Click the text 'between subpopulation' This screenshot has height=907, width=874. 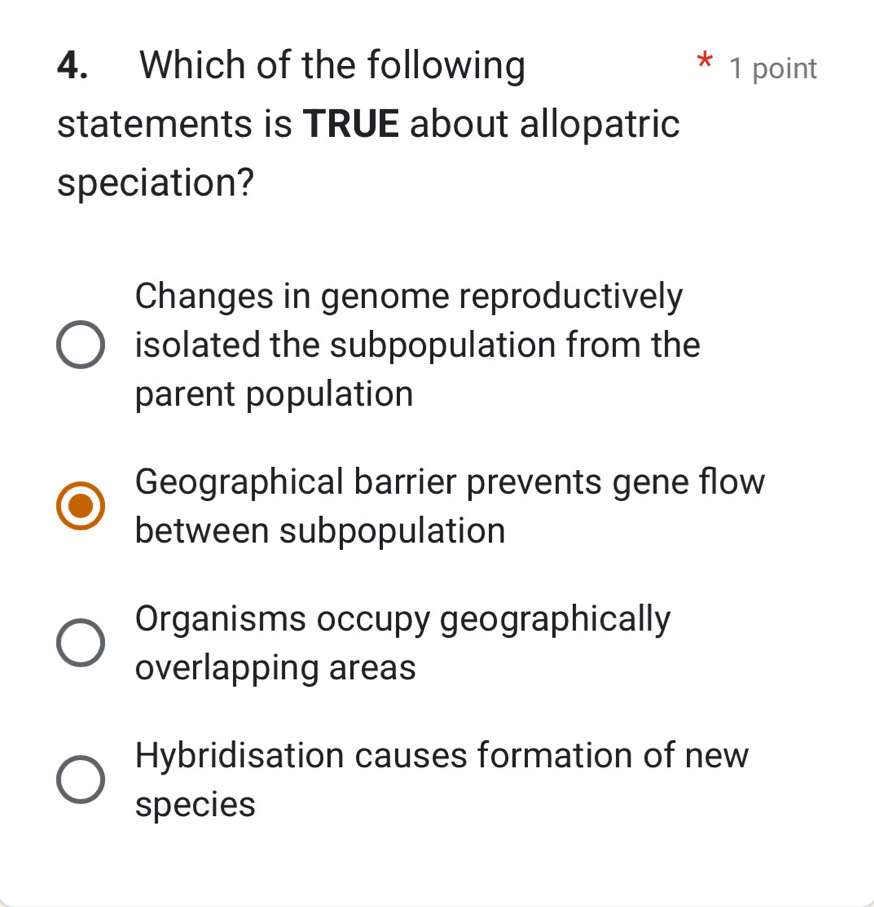point(320,530)
